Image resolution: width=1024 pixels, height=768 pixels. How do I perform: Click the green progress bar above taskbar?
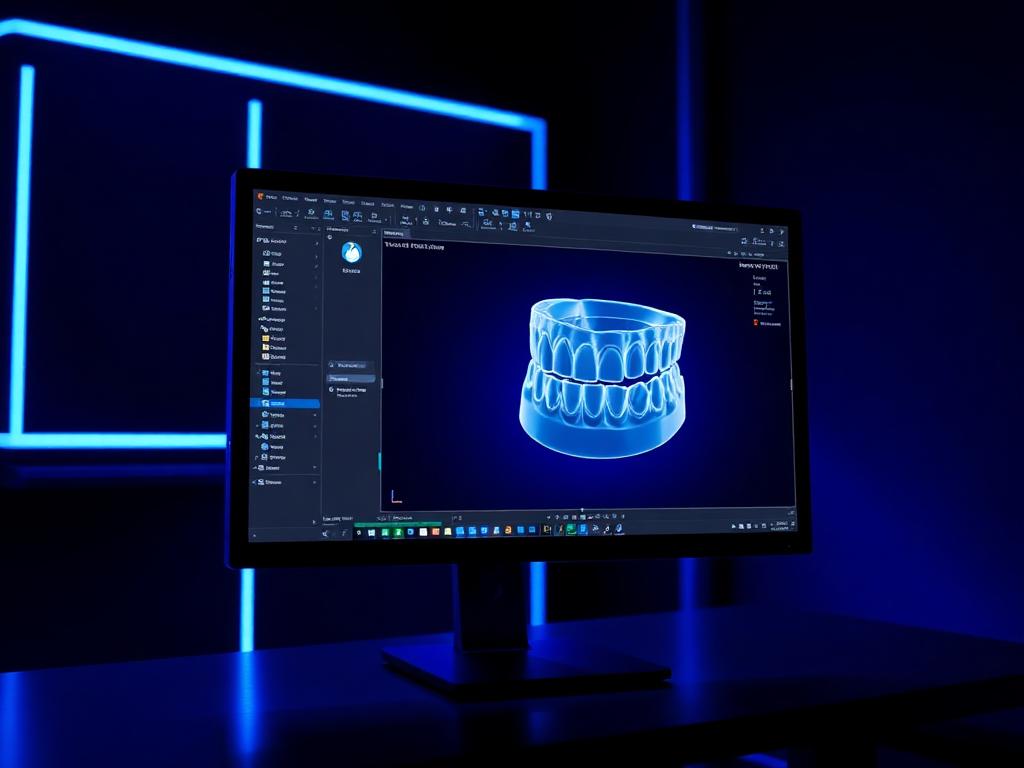pyautogui.click(x=398, y=524)
